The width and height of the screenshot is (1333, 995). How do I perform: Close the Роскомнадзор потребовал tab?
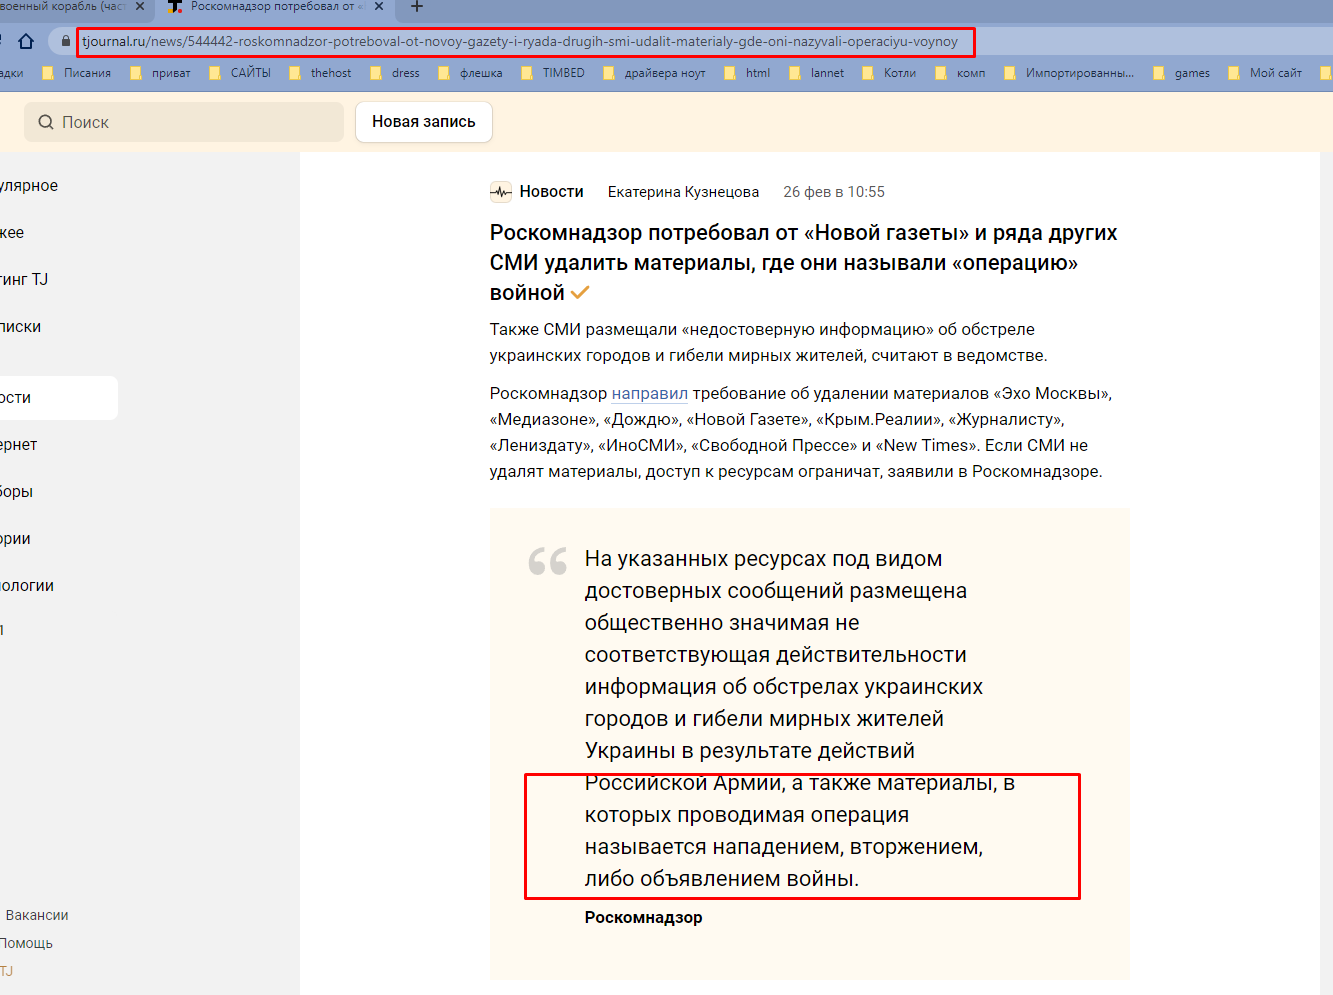[379, 6]
